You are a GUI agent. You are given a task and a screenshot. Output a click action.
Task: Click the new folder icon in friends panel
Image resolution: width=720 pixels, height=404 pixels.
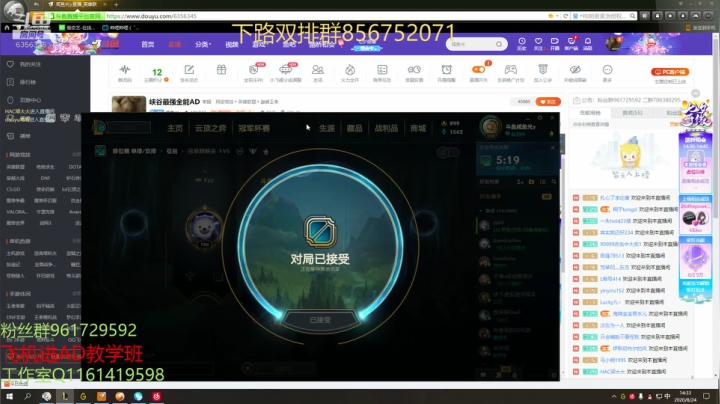[x=531, y=182]
